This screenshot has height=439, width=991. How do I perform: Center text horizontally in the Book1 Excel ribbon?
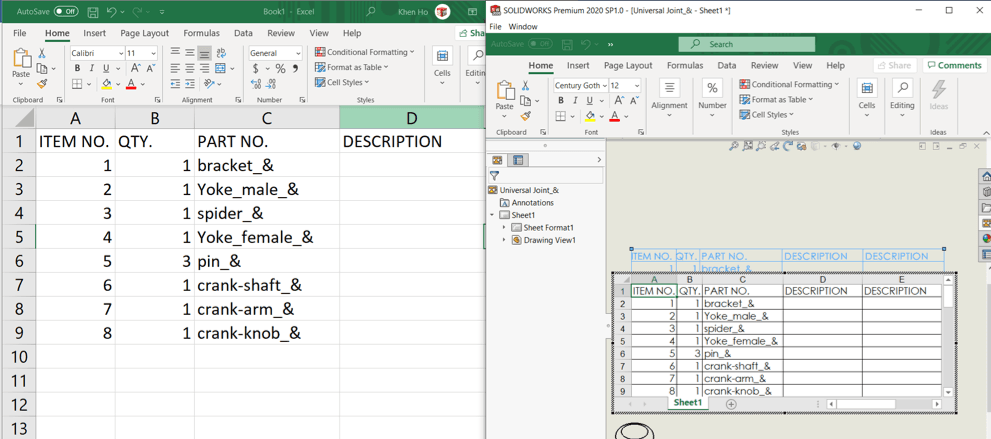(189, 68)
